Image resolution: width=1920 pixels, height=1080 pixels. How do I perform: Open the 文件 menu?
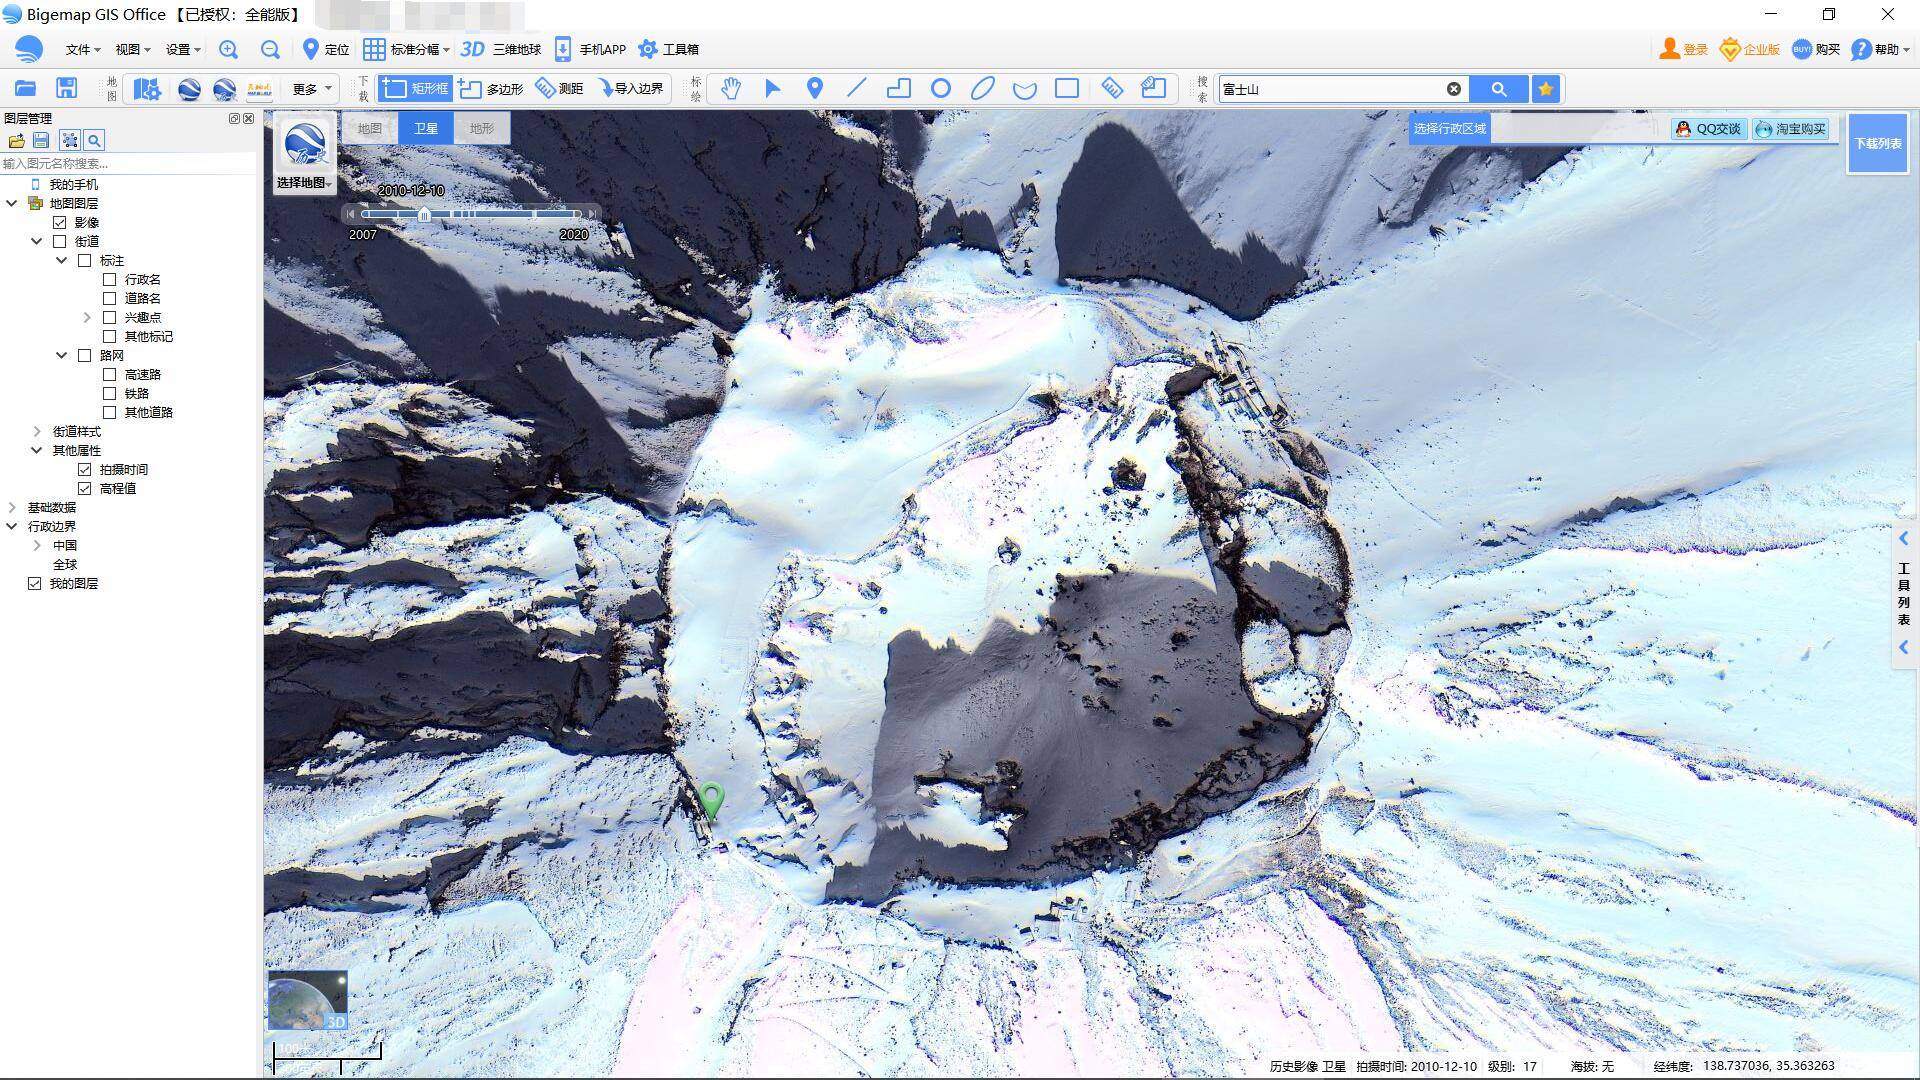(x=82, y=49)
